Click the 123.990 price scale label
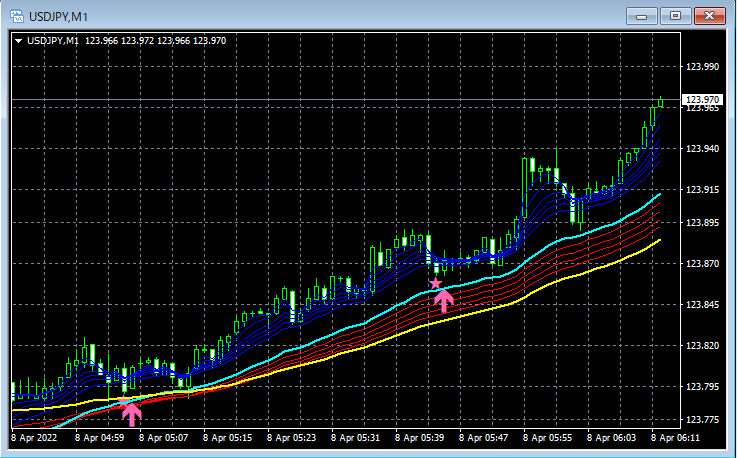Screen dimensions: 738x458 pos(702,66)
